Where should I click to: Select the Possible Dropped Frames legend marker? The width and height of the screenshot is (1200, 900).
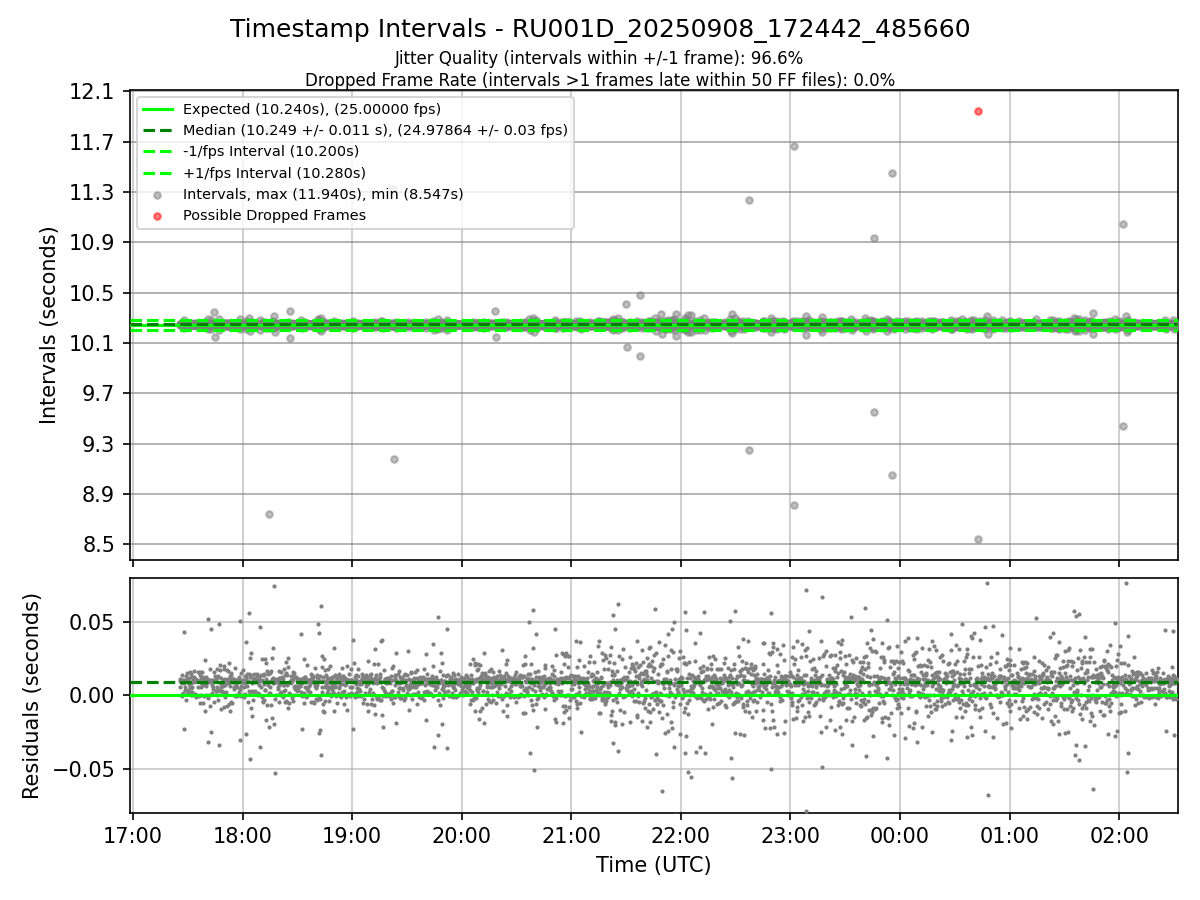(x=158, y=215)
